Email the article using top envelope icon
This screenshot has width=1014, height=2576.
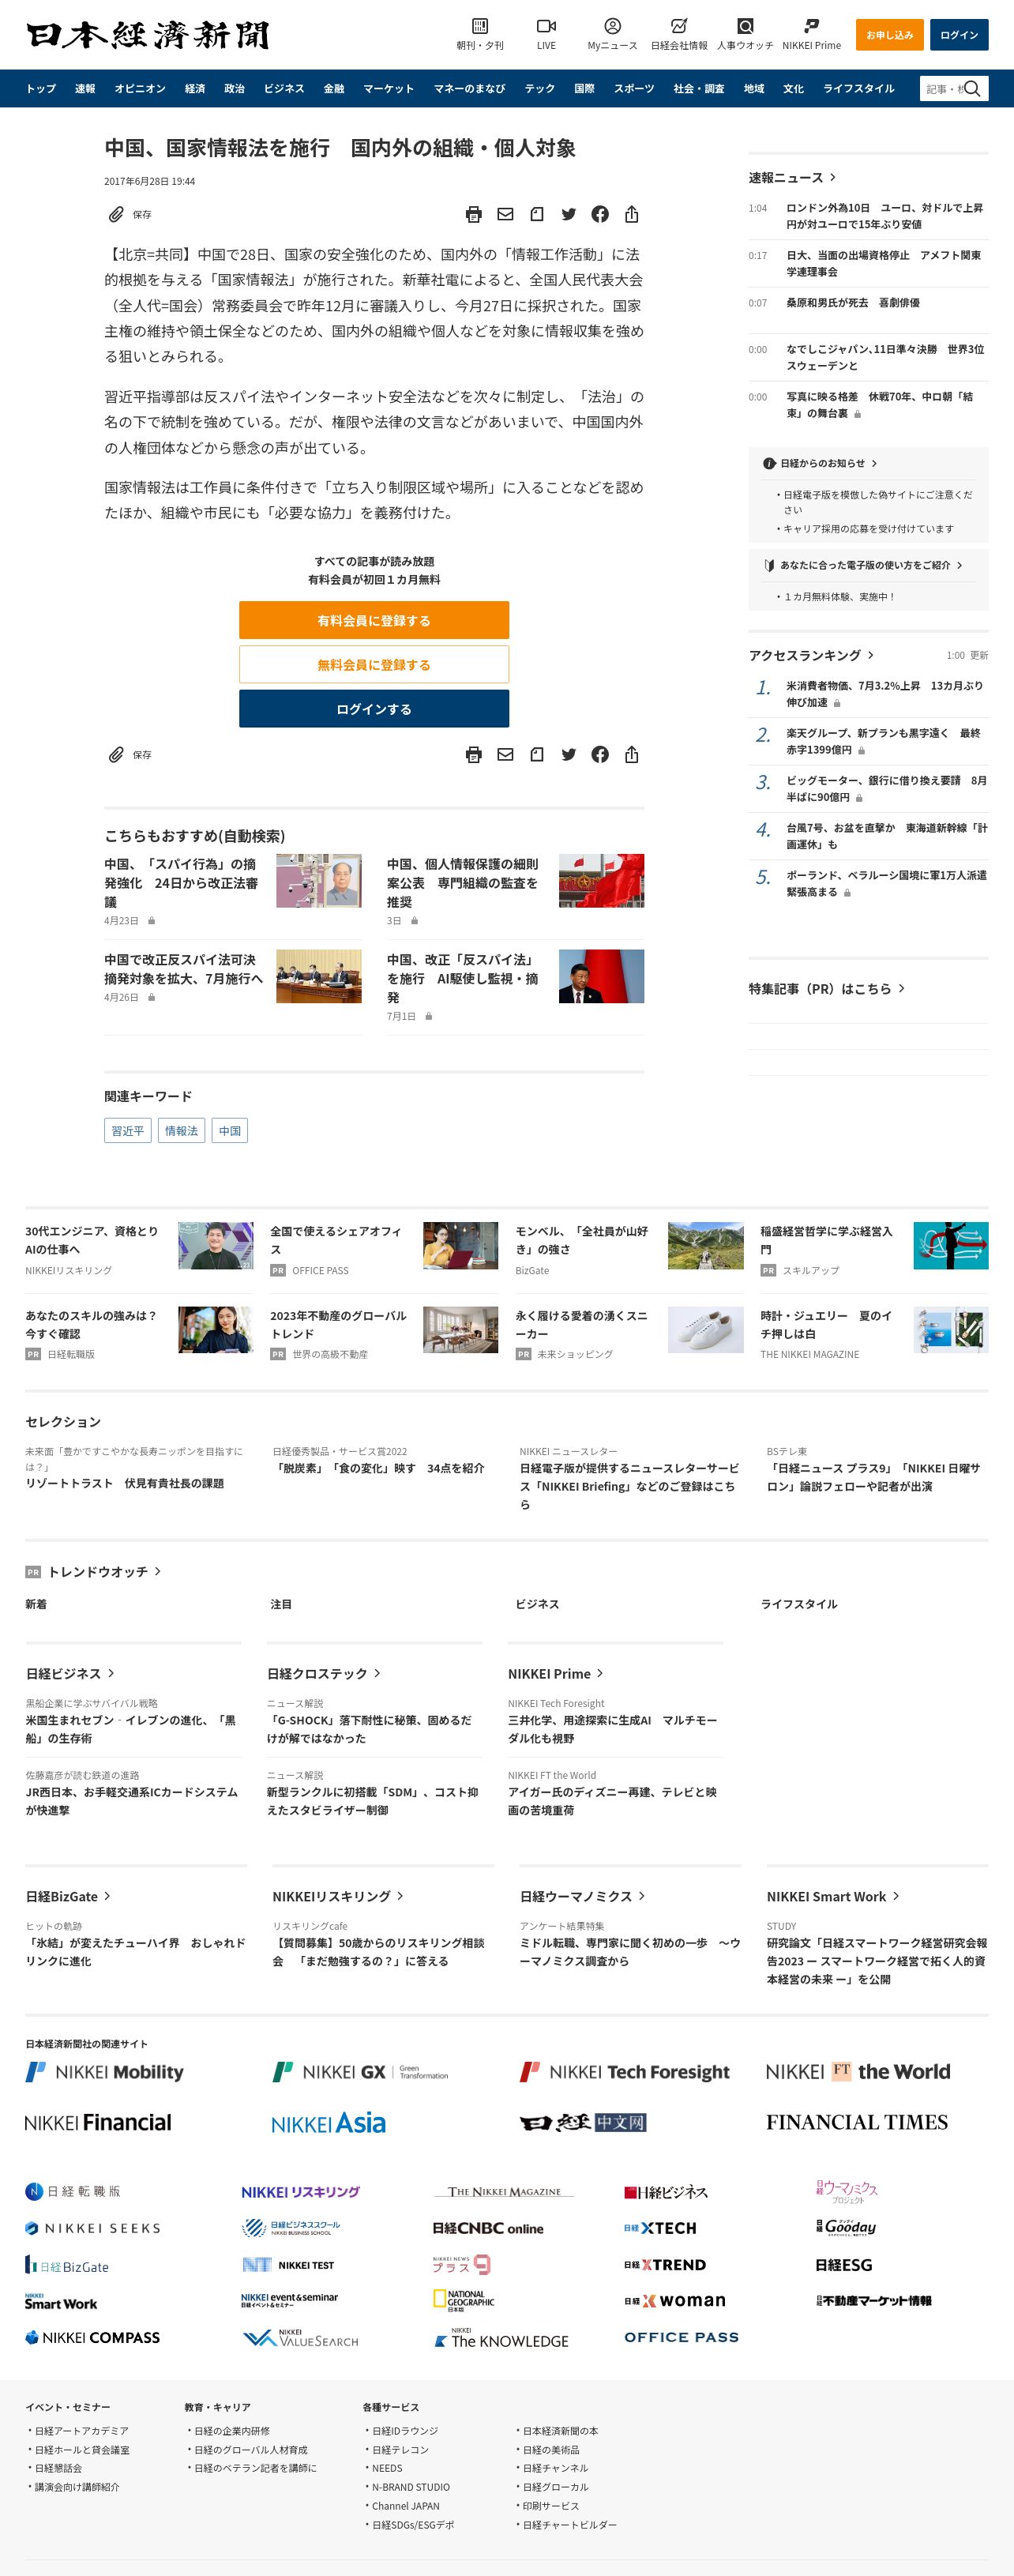(505, 214)
